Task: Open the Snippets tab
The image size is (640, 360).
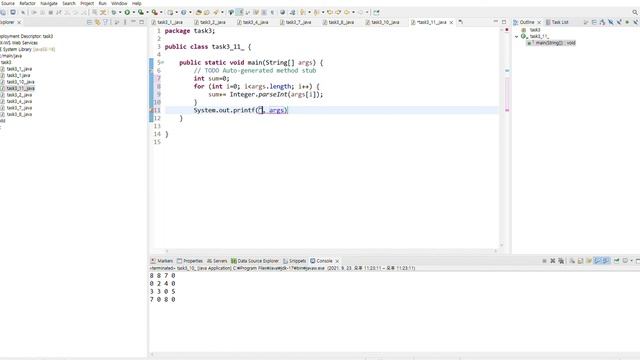Action: click(x=294, y=260)
